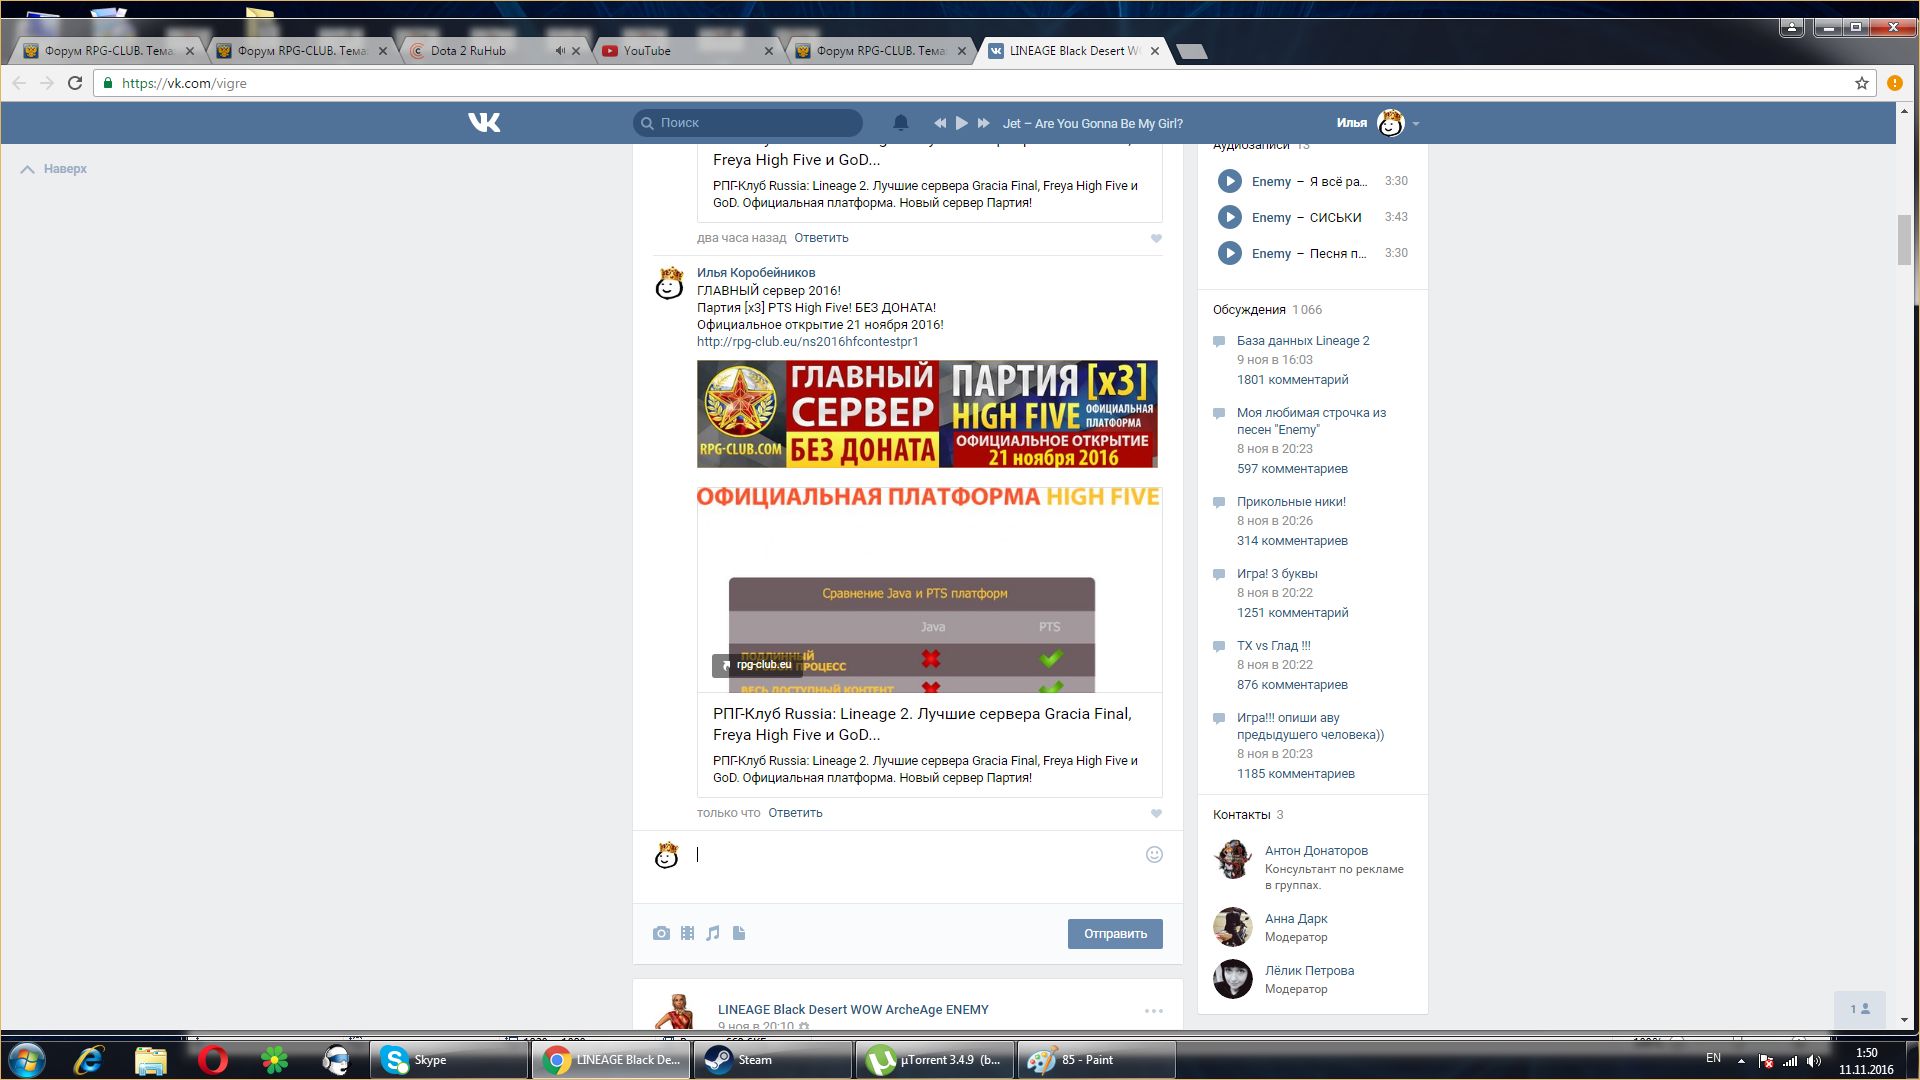
Task: Skip to the next track in the header player
Action: click(983, 123)
